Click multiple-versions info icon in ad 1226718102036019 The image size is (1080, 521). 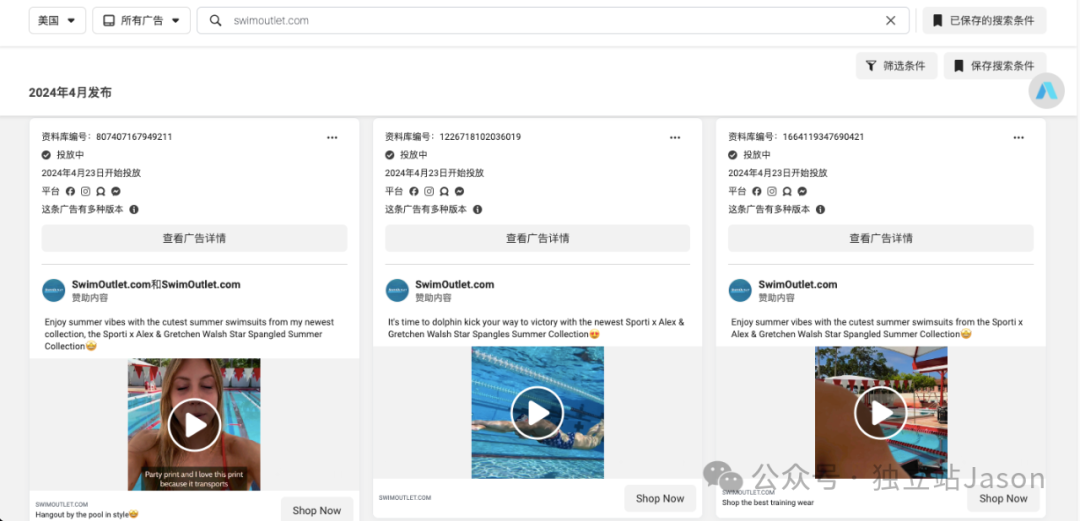pos(477,210)
